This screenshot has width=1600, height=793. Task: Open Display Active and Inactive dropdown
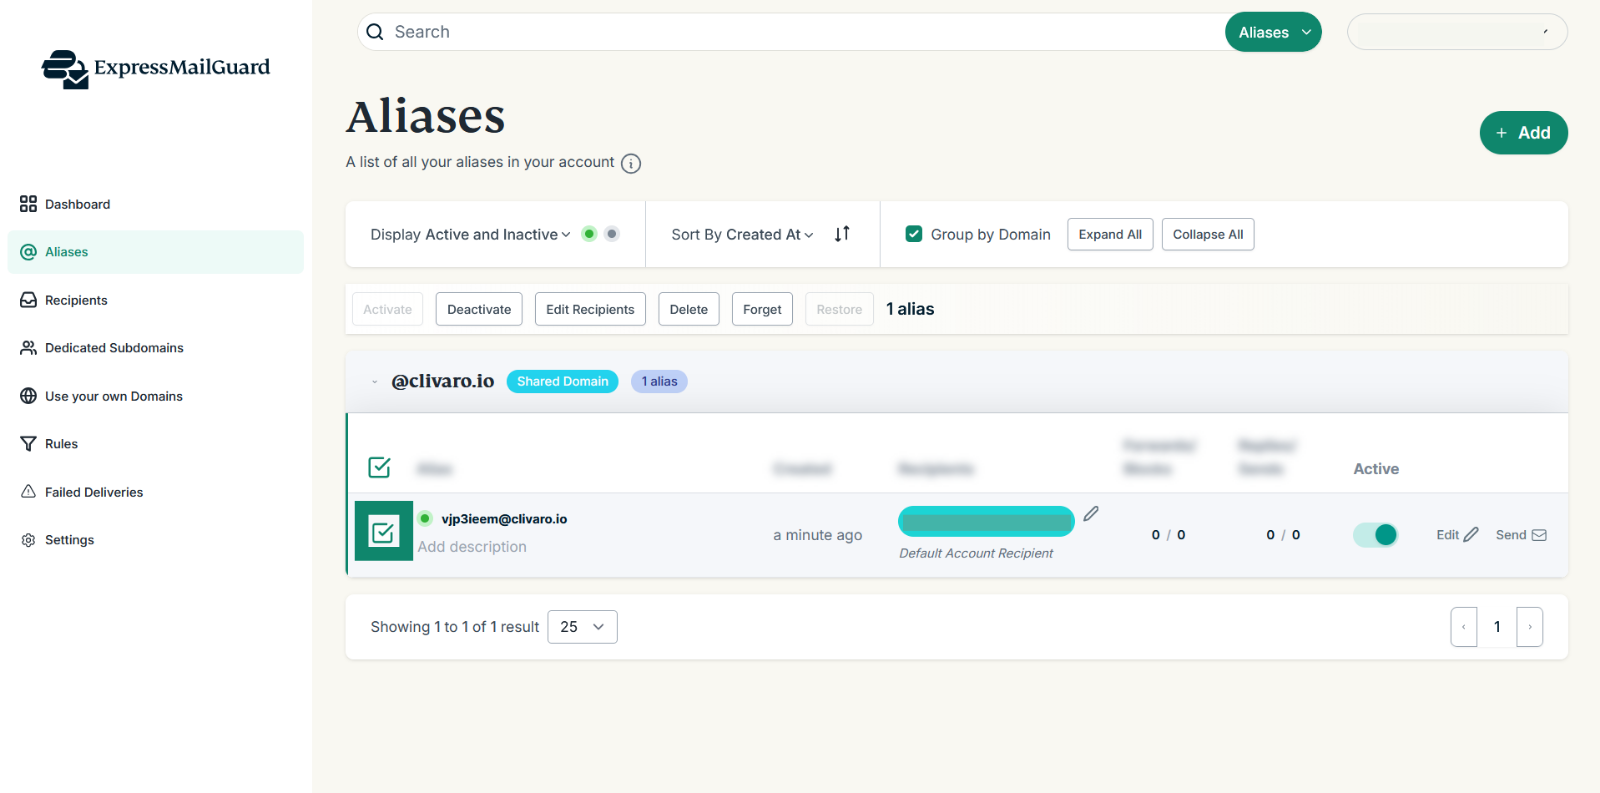[470, 234]
